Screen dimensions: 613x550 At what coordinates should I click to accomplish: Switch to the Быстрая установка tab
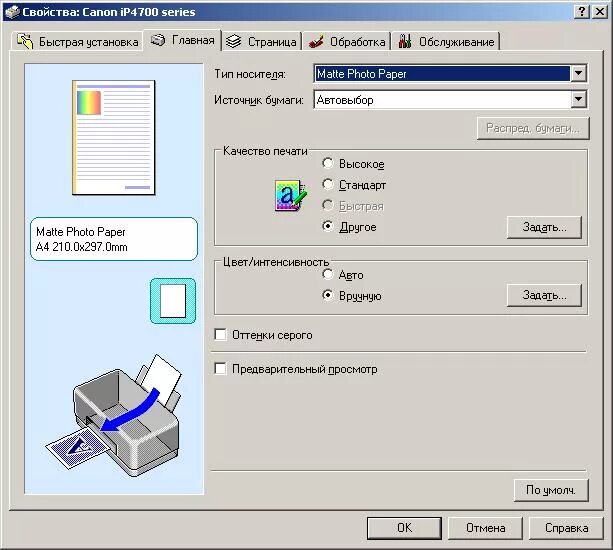(77, 41)
